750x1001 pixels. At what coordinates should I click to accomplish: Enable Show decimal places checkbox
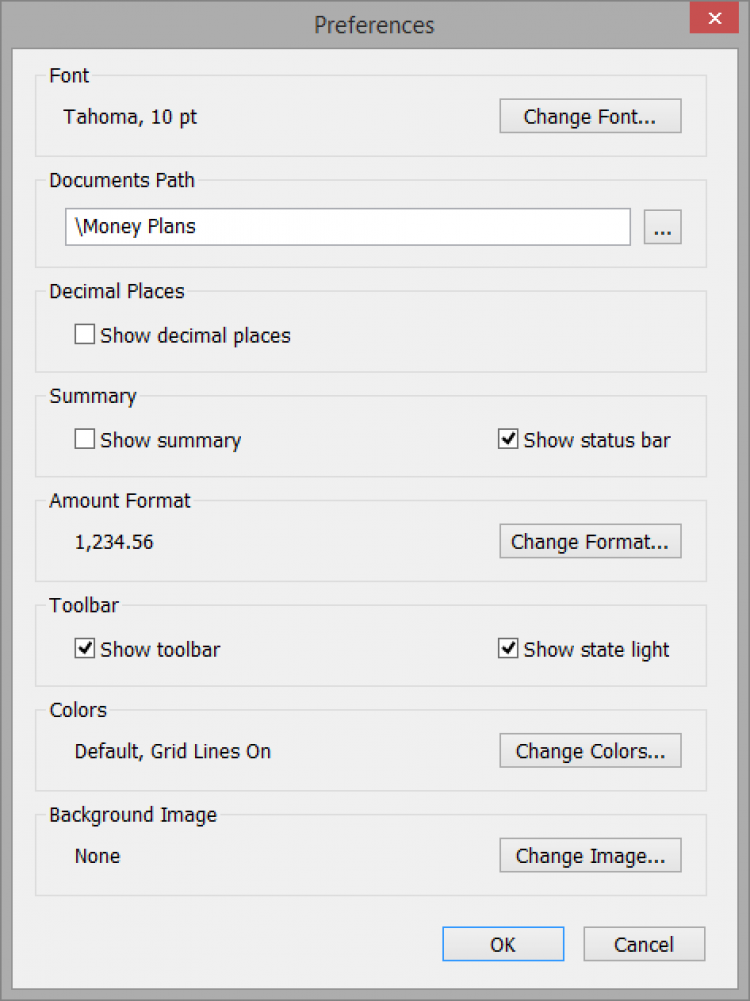click(x=85, y=335)
